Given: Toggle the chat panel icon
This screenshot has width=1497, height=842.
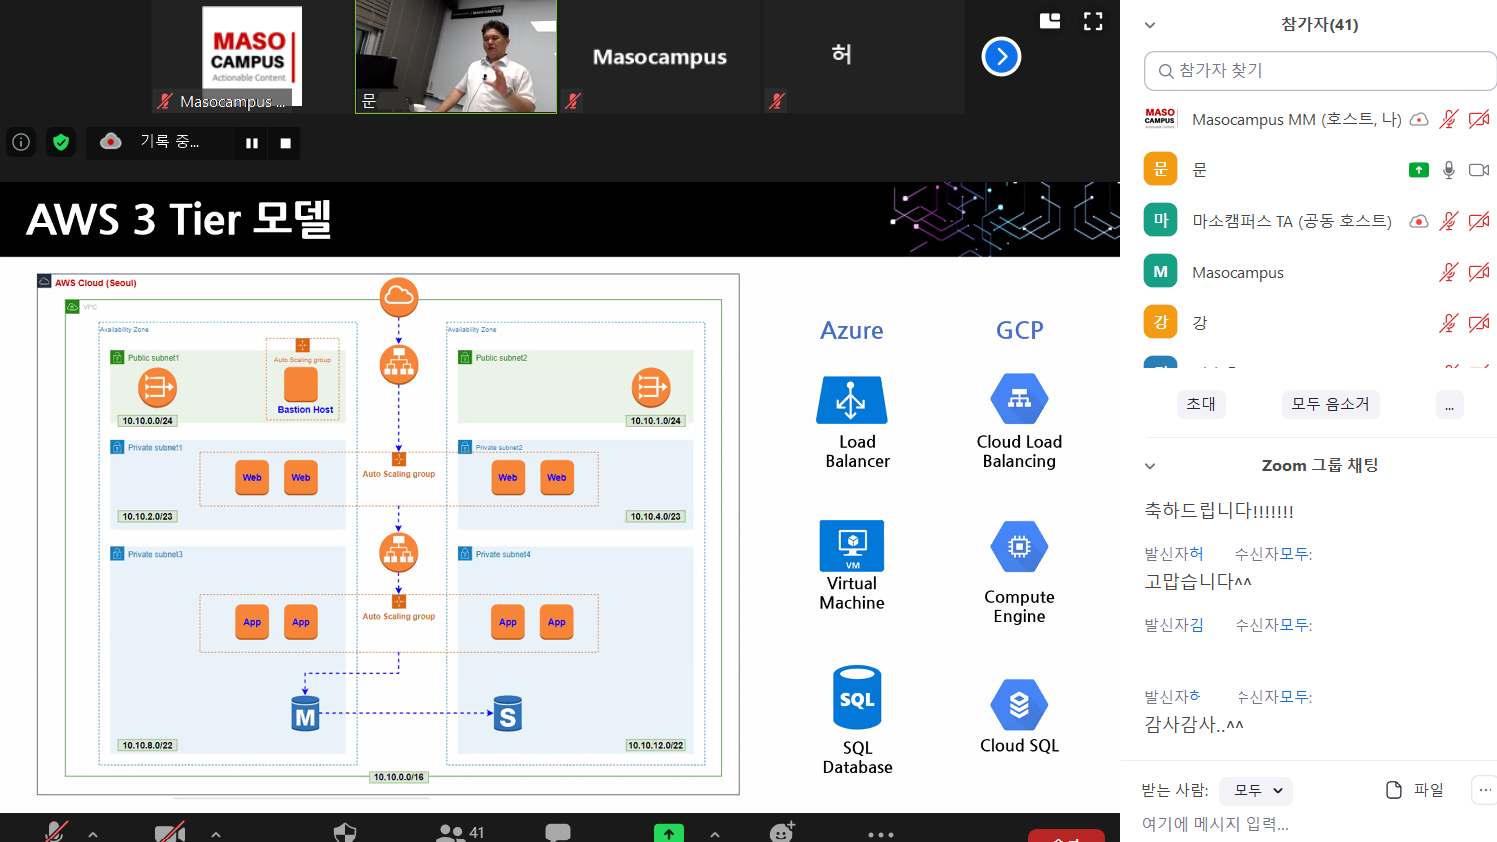Looking at the screenshot, I should coord(558,831).
